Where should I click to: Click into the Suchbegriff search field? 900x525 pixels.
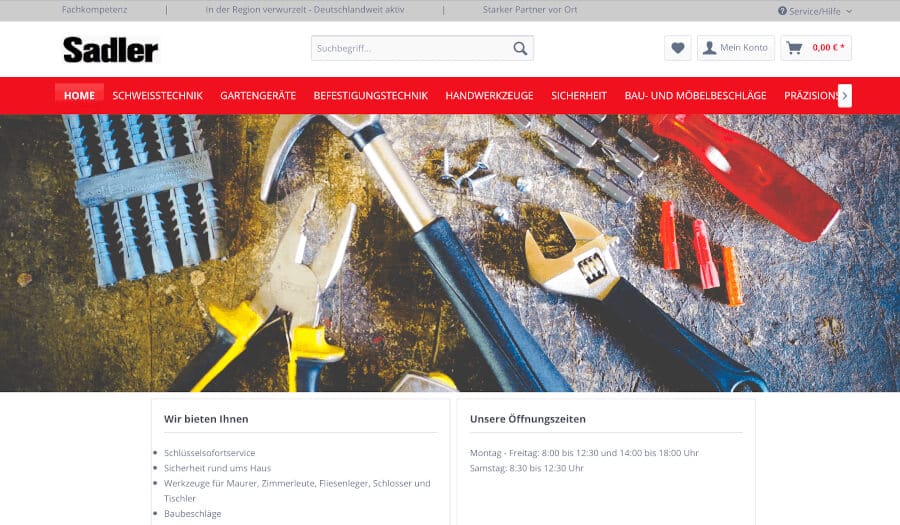pos(410,48)
